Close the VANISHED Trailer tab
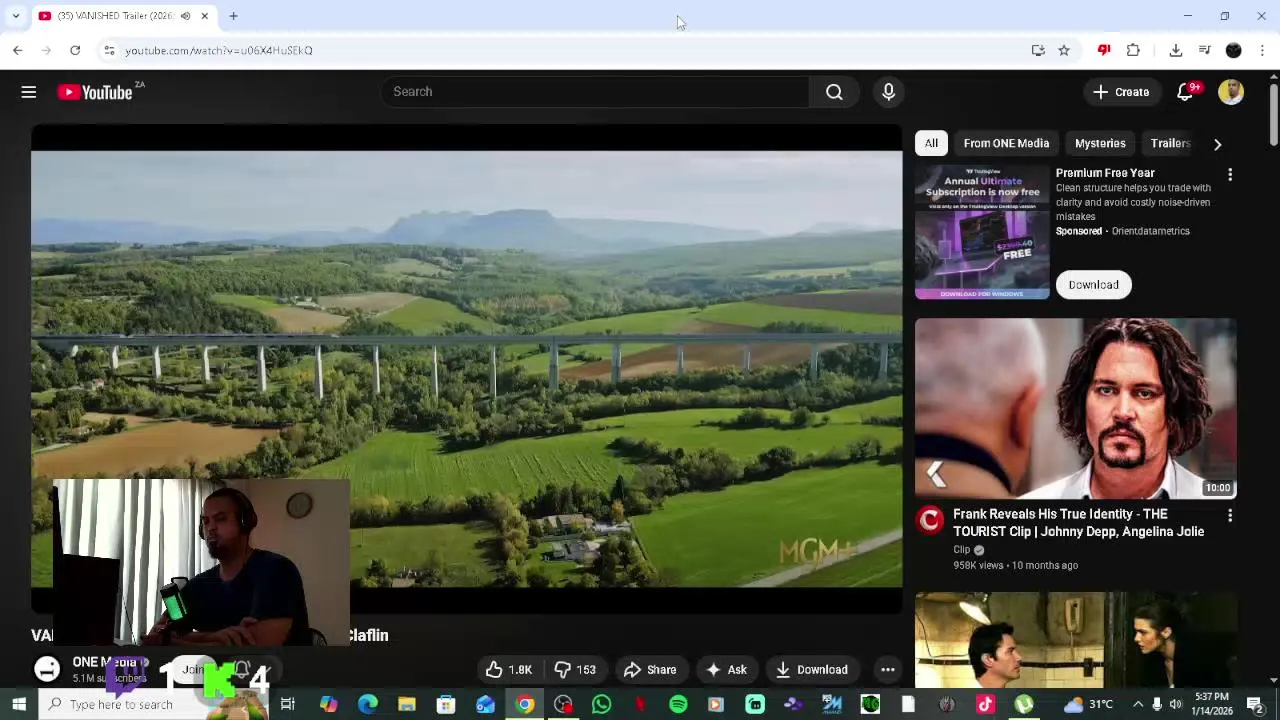The height and width of the screenshot is (720, 1280). (204, 16)
